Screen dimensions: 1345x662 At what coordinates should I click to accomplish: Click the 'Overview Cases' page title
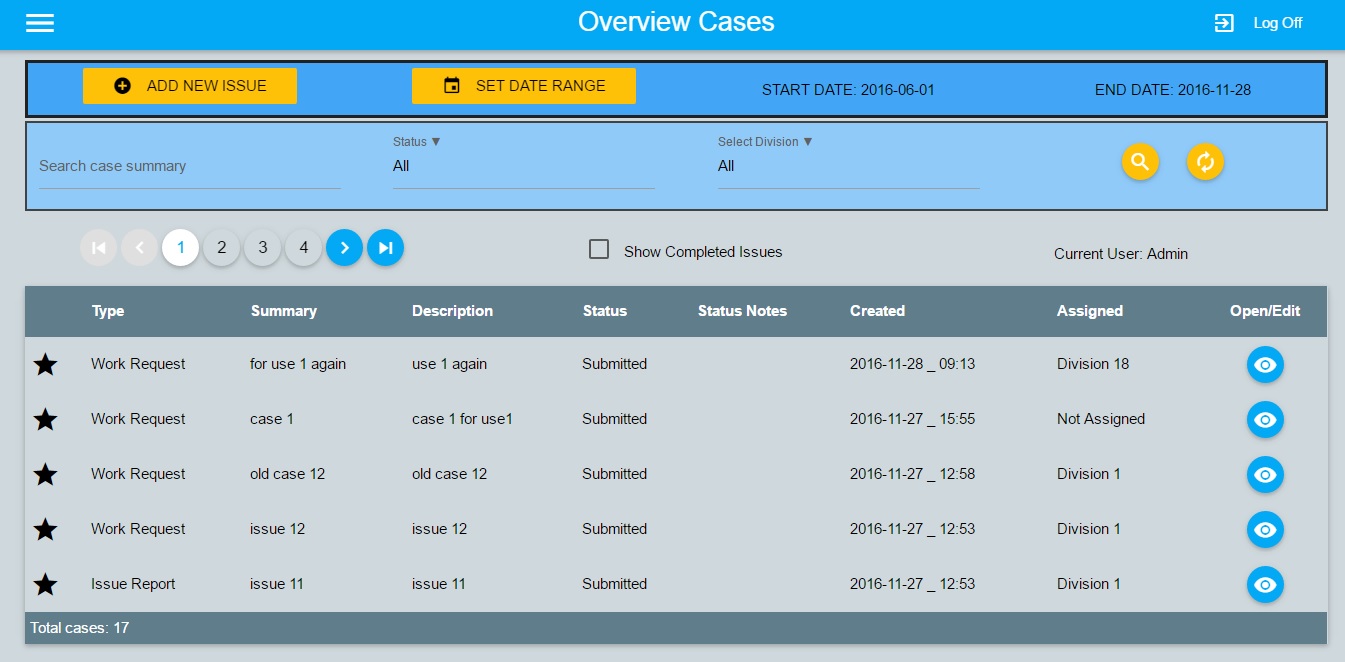click(x=676, y=22)
